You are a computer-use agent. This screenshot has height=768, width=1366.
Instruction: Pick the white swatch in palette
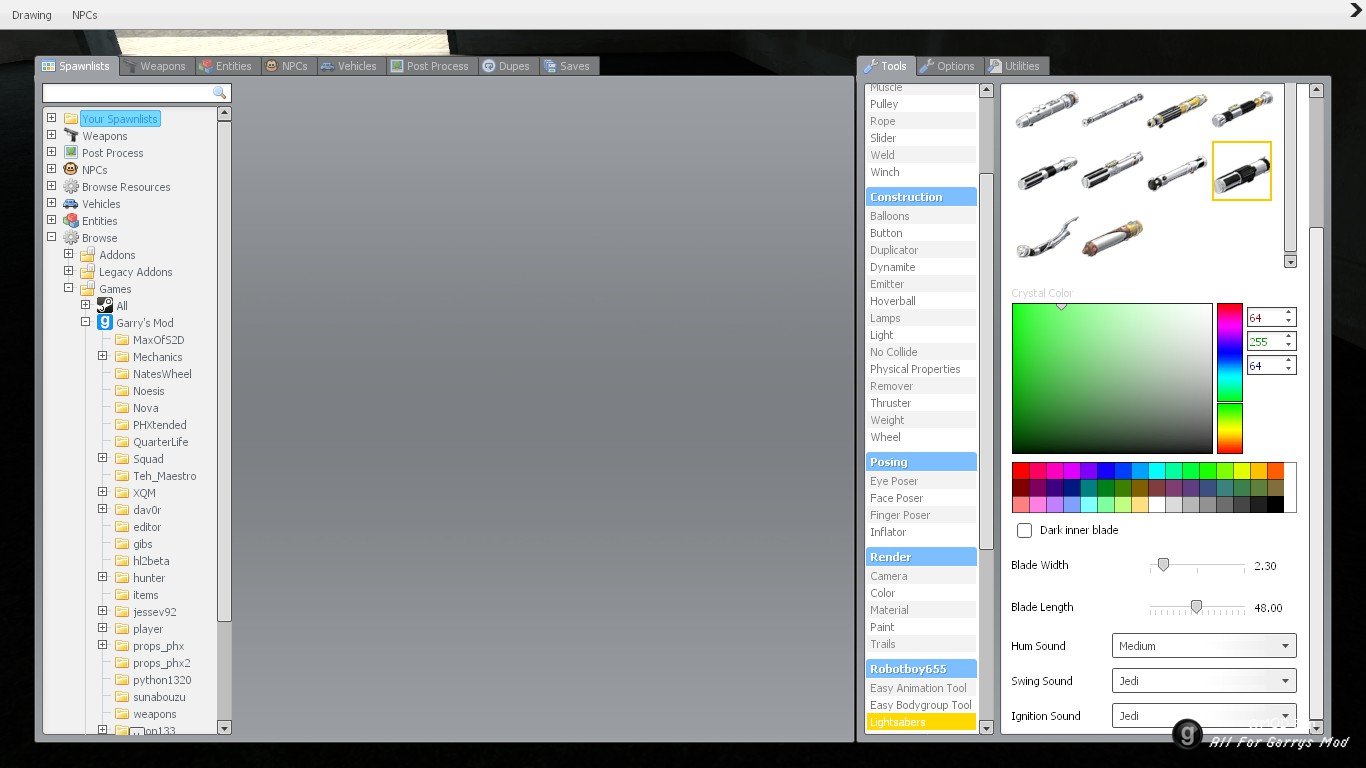1156,505
